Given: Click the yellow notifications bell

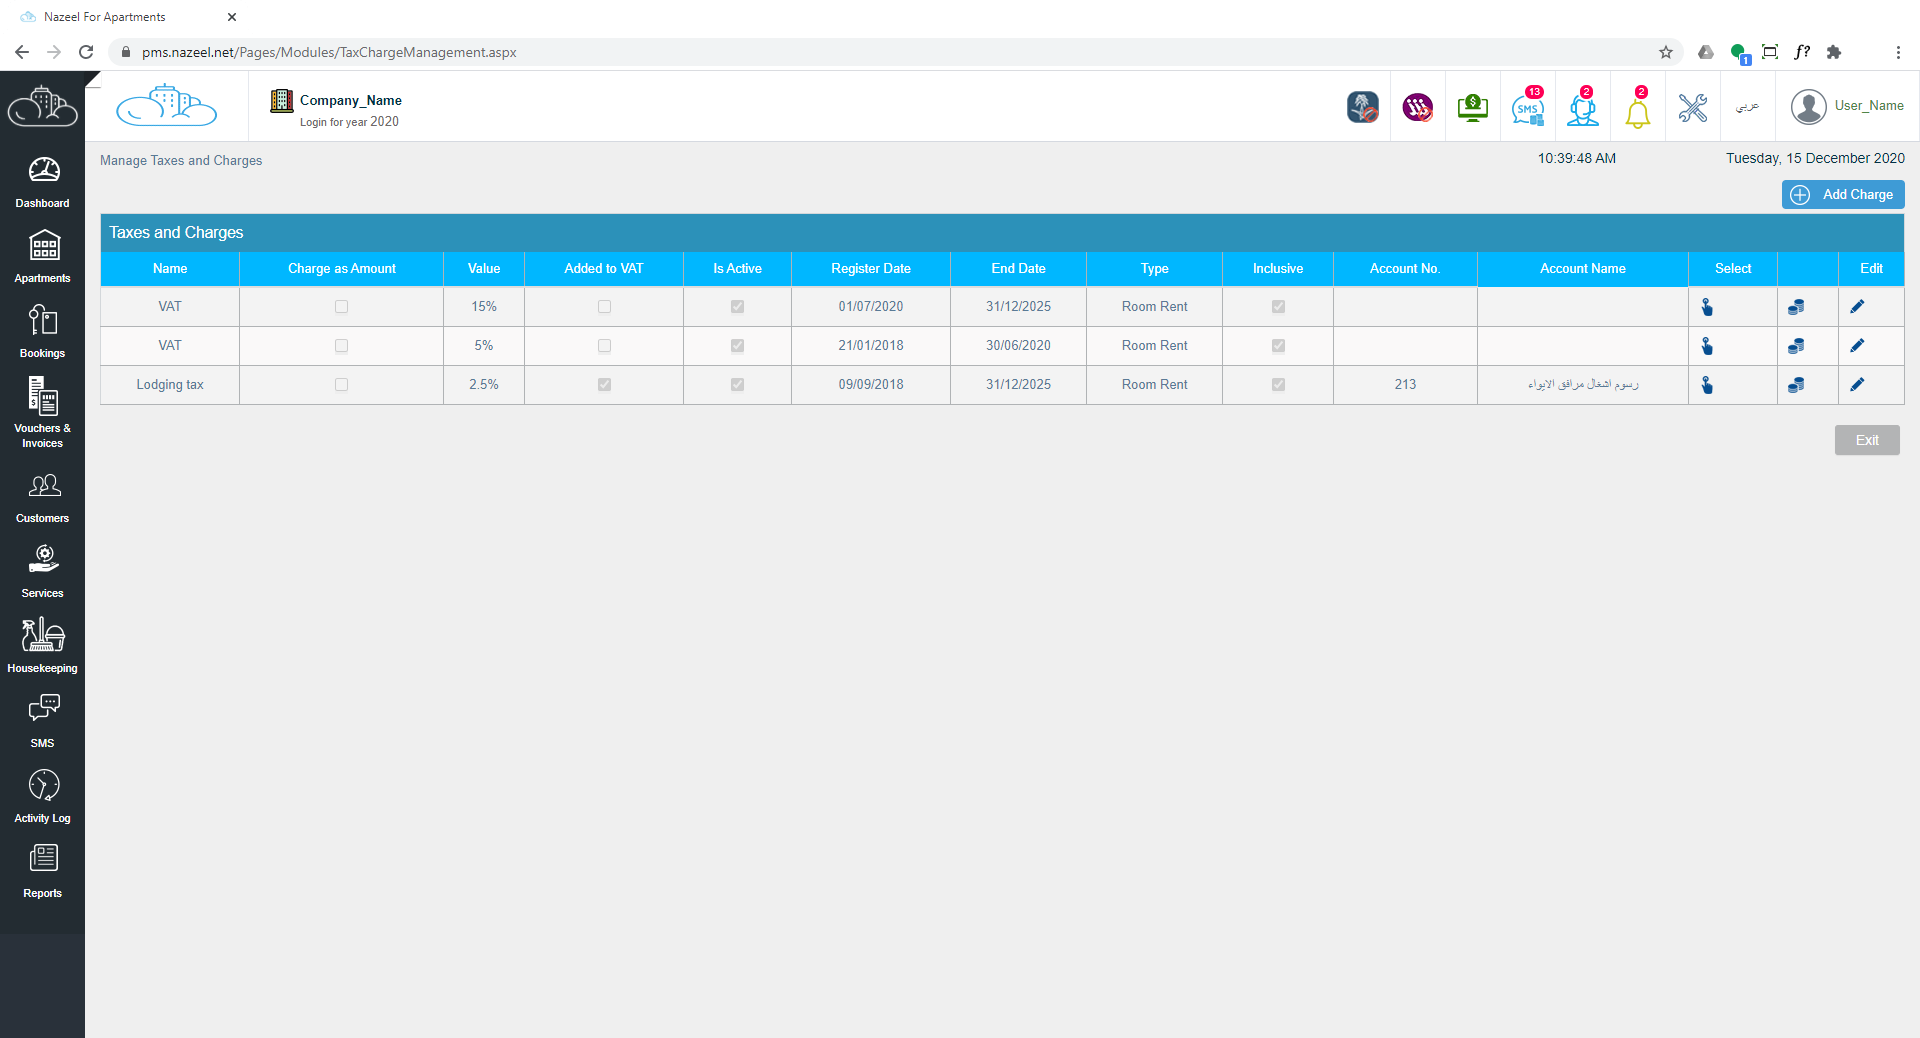Looking at the screenshot, I should coord(1637,110).
